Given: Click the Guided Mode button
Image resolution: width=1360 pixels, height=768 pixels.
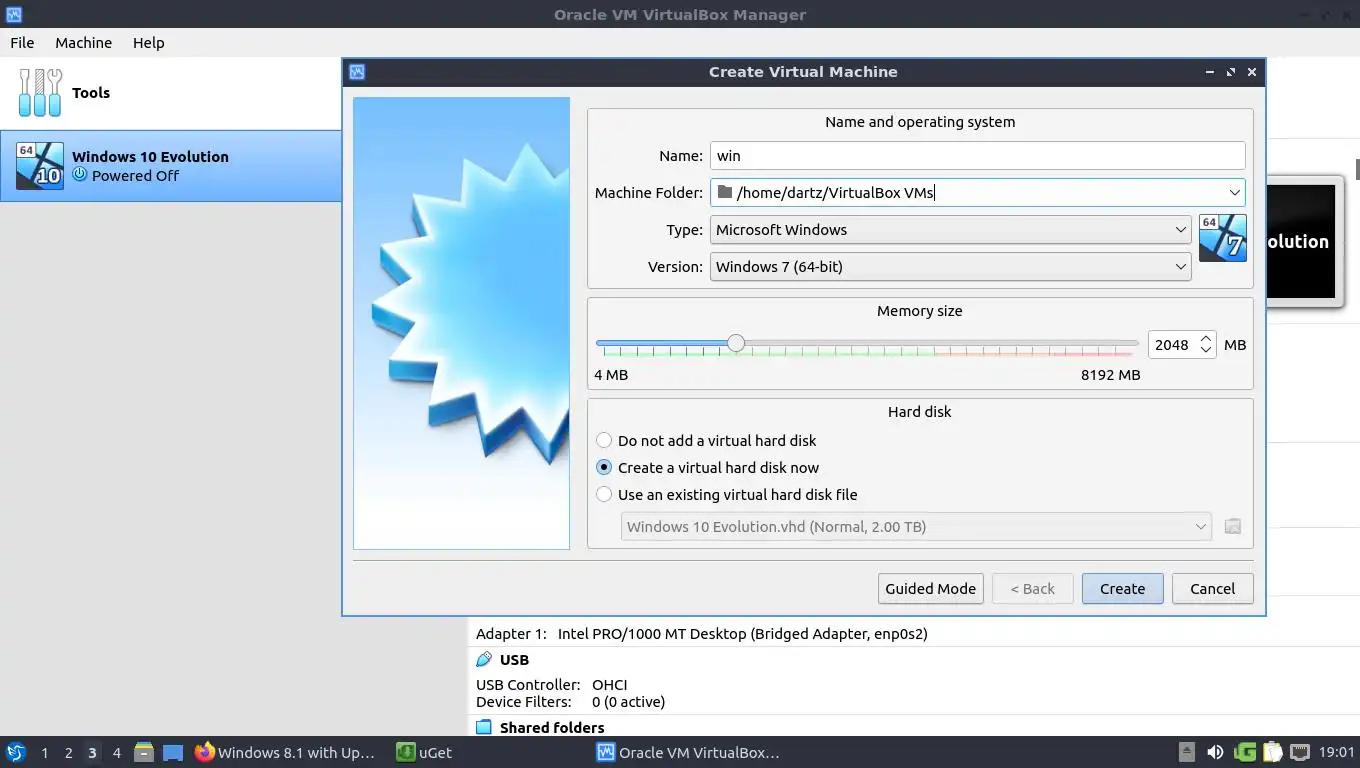Looking at the screenshot, I should pyautogui.click(x=930, y=588).
